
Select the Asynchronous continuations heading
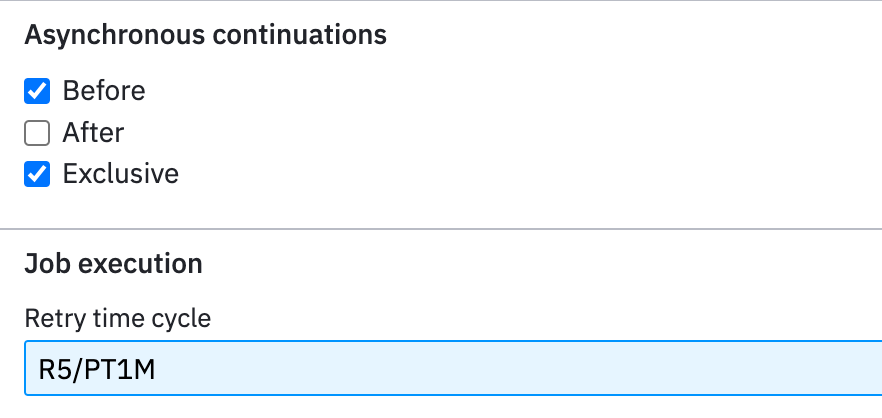(x=205, y=35)
